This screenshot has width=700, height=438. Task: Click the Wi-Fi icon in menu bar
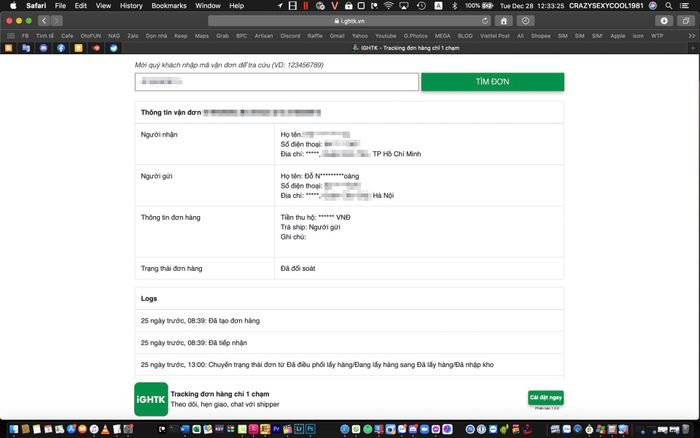[387, 6]
